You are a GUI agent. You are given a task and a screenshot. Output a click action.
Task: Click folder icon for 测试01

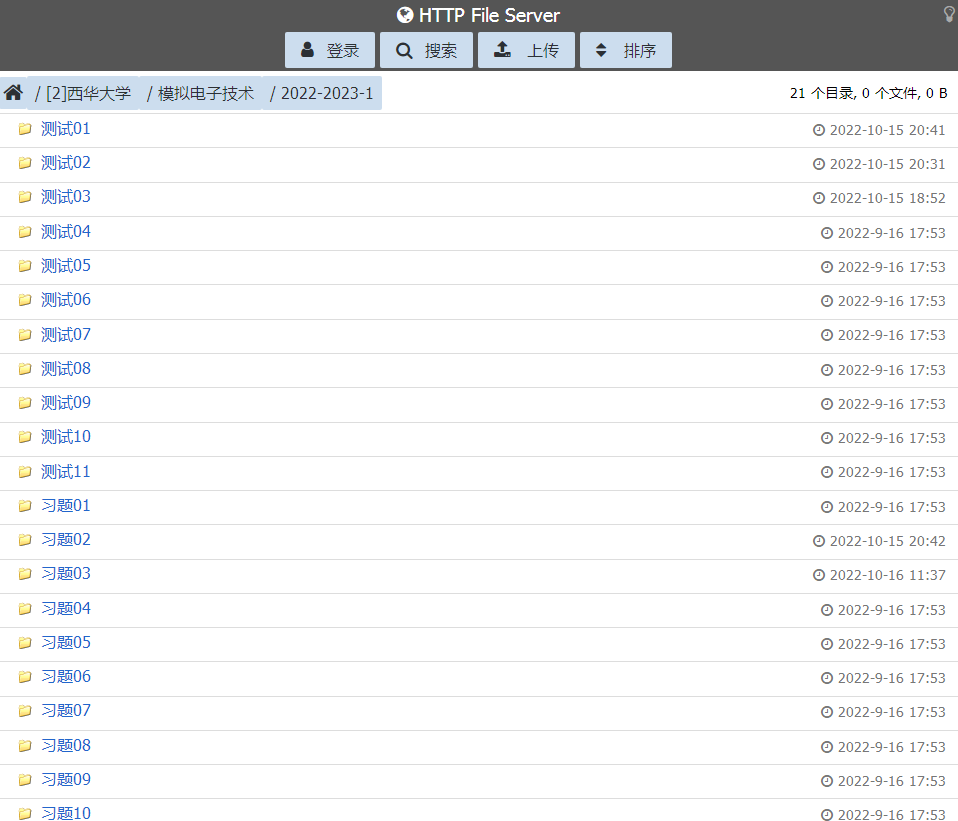pos(25,129)
